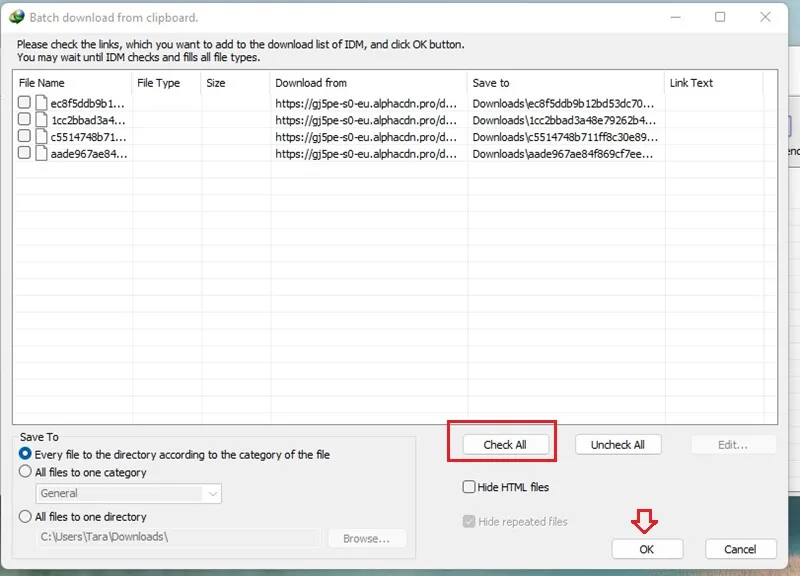This screenshot has height=576, width=800.
Task: Click file icon beside aade967ae84 entry
Action: pyautogui.click(x=41, y=153)
